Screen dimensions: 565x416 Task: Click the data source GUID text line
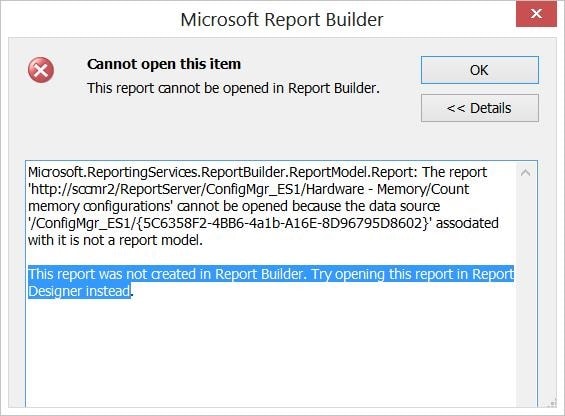(263, 223)
